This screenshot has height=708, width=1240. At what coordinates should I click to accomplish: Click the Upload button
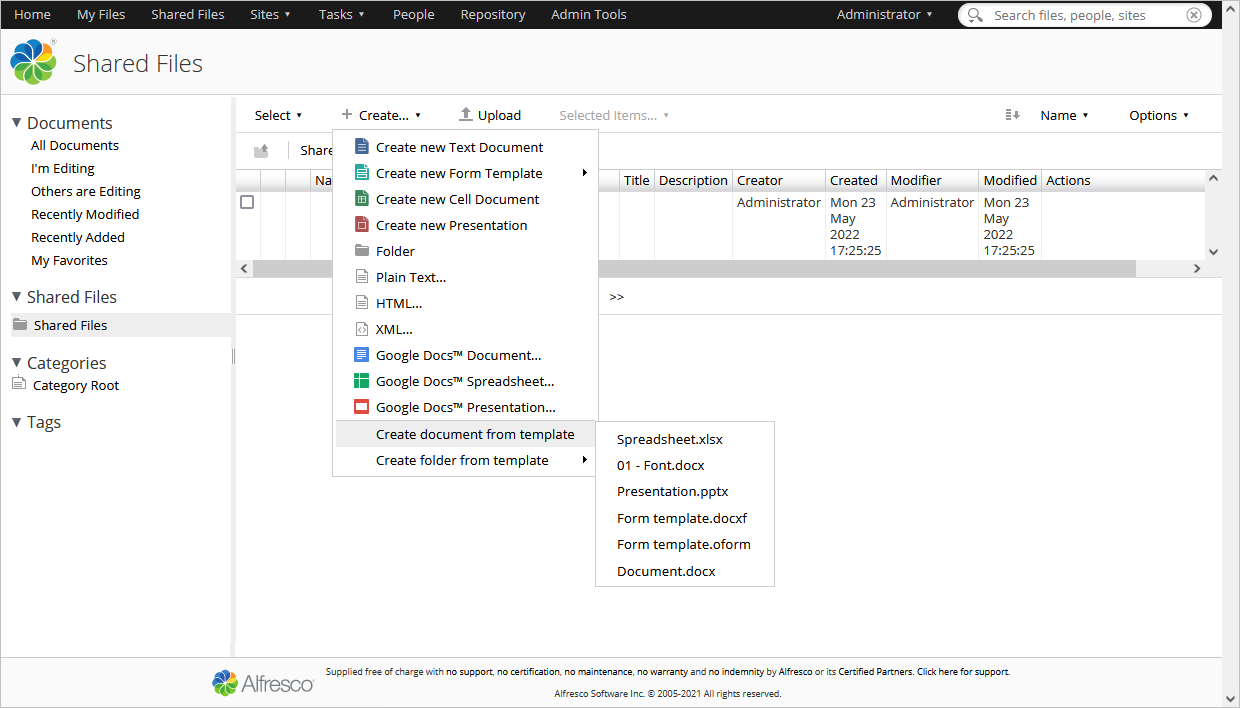(x=490, y=115)
